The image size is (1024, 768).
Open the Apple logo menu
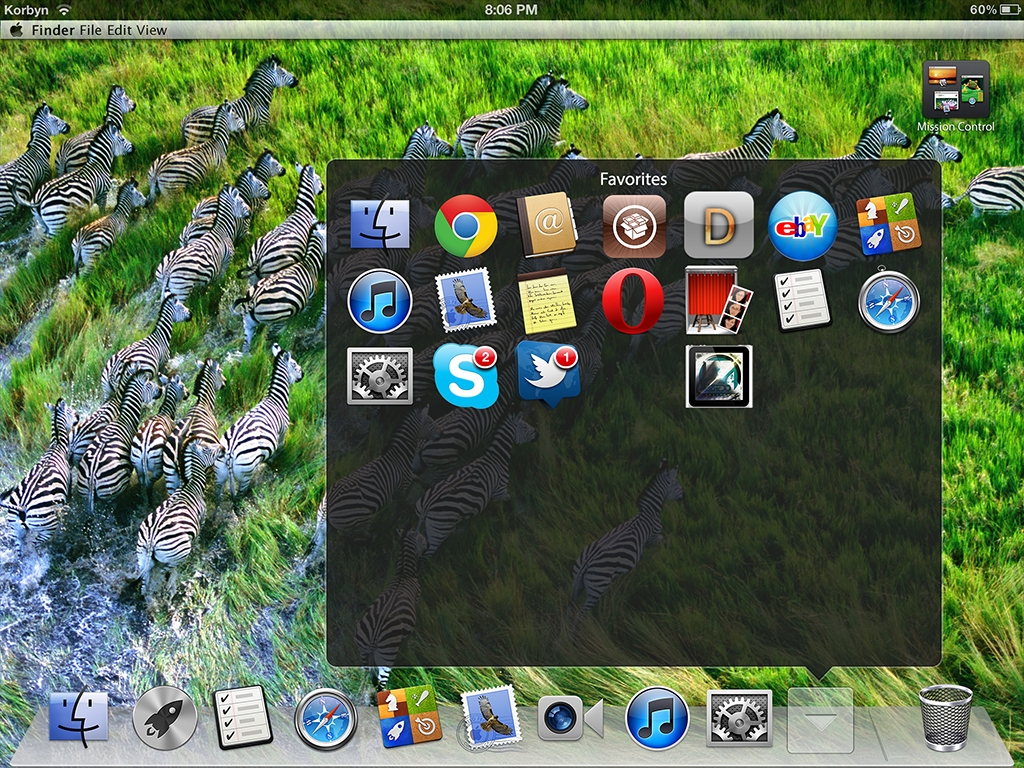coord(16,29)
